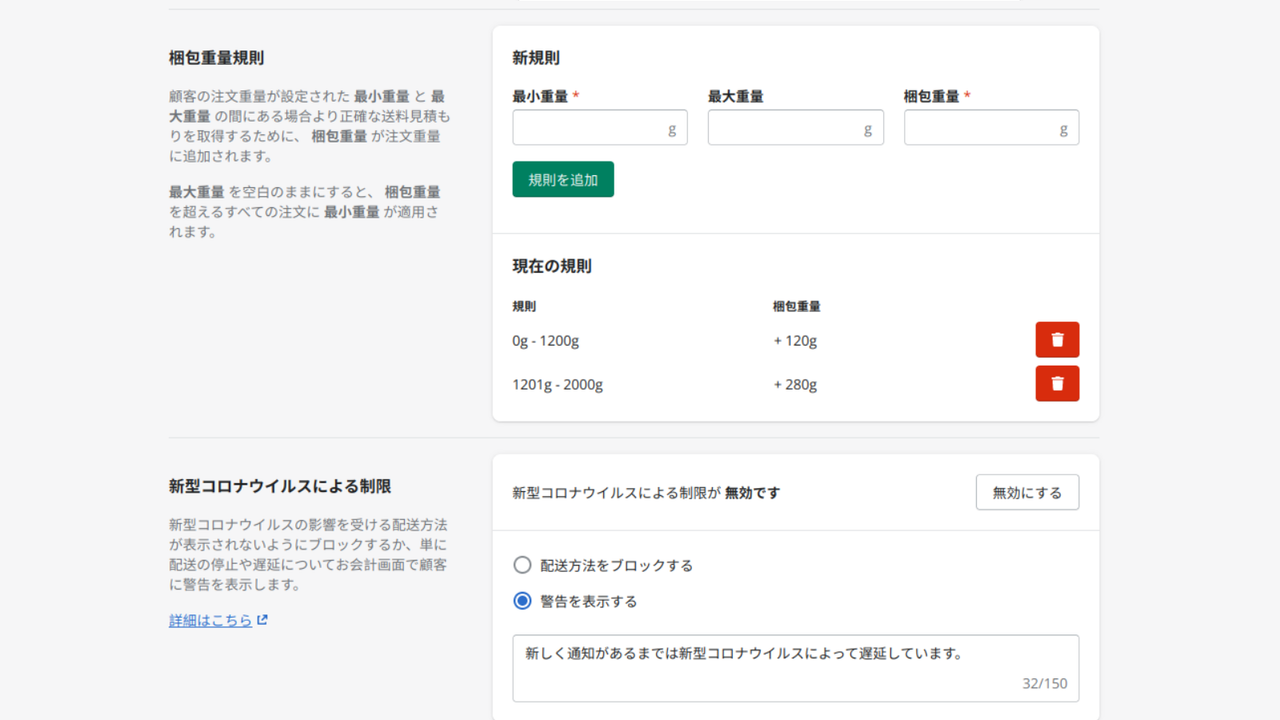Screen dimensions: 1280x720
Task: Select 警告を表示する radio option
Action: click(x=522, y=601)
